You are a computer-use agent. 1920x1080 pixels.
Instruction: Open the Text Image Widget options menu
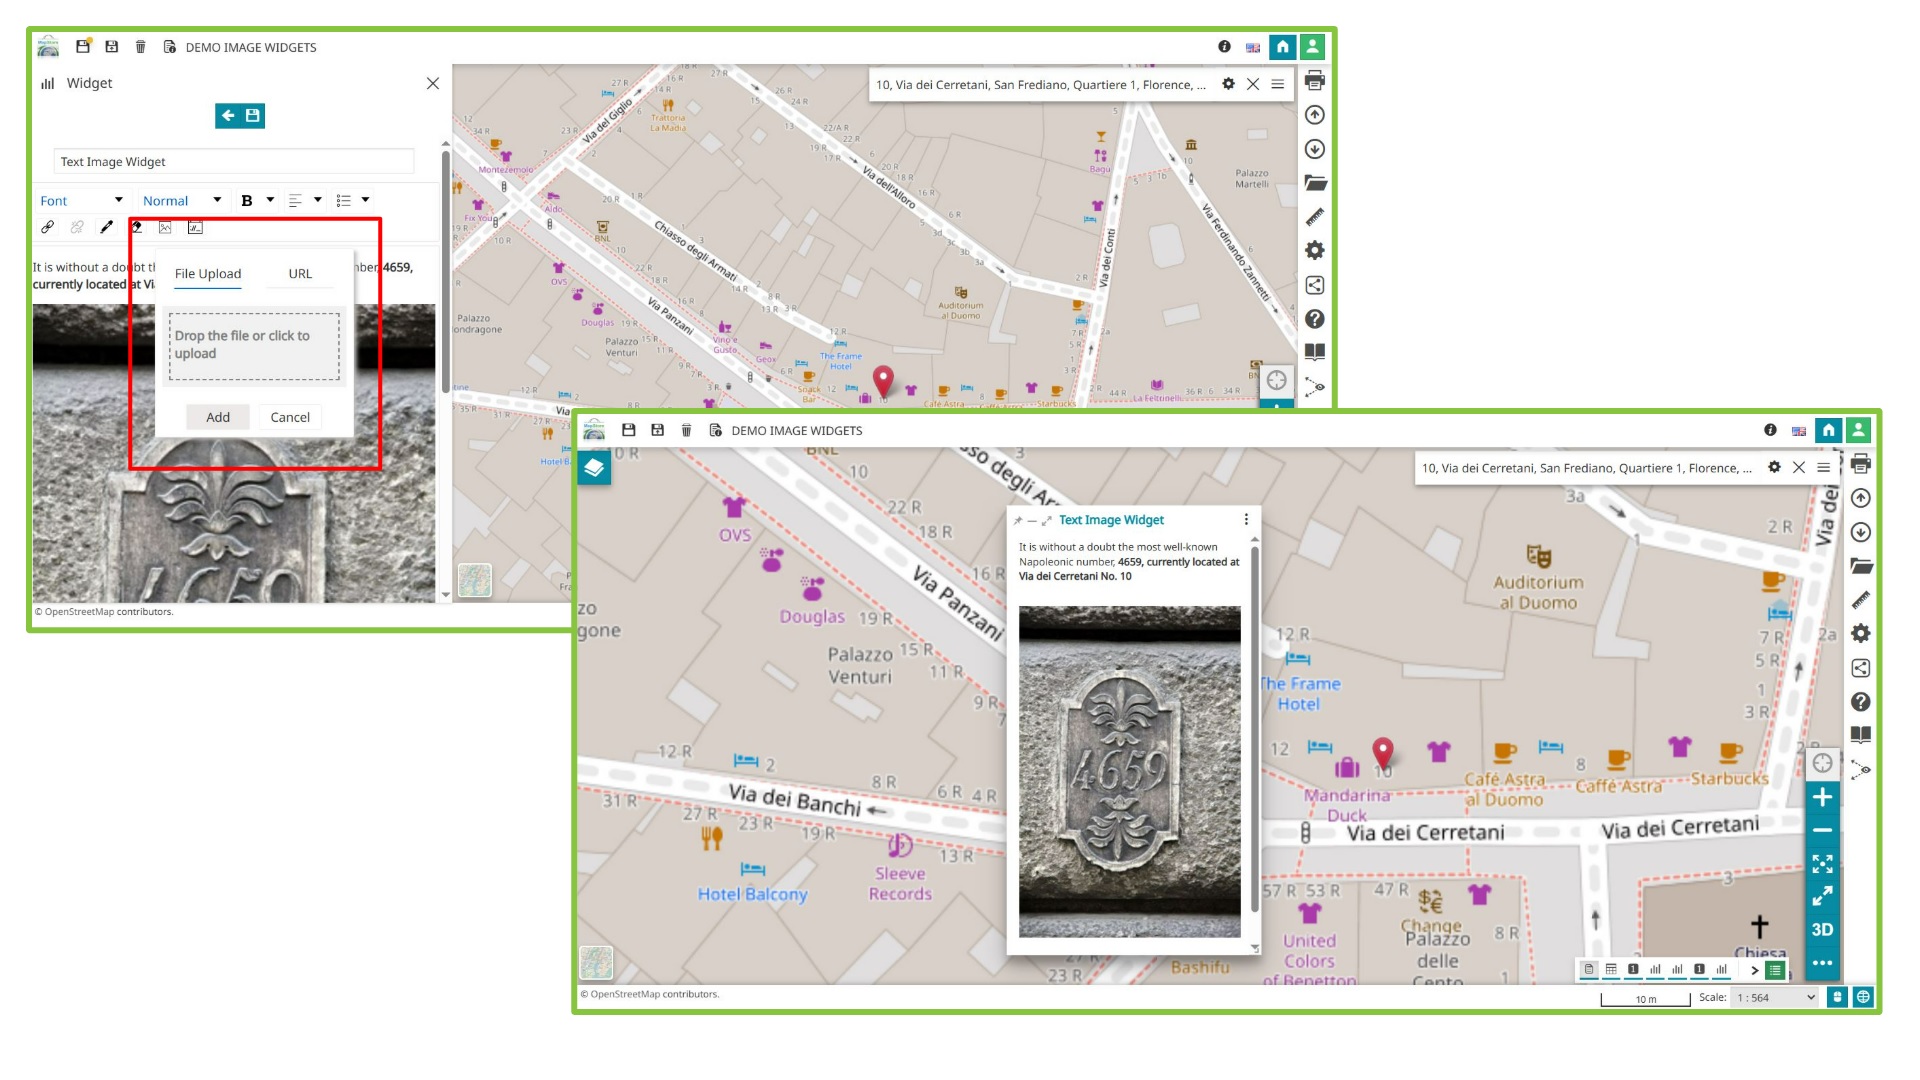pyautogui.click(x=1246, y=520)
